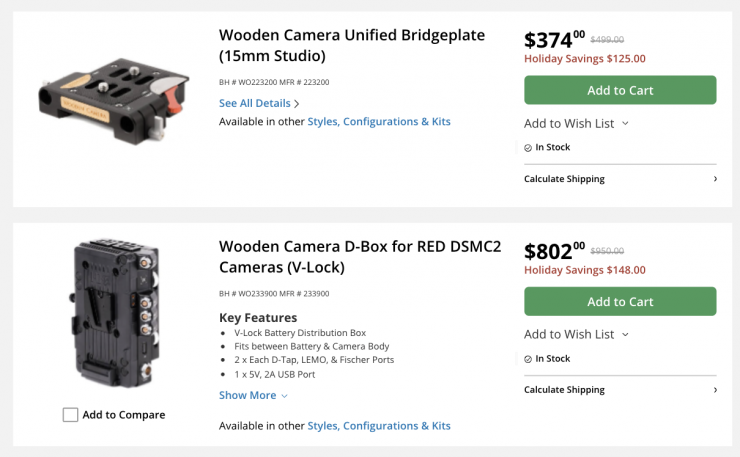Tick the Add to Compare checkbox
This screenshot has height=457, width=740.
[70, 414]
